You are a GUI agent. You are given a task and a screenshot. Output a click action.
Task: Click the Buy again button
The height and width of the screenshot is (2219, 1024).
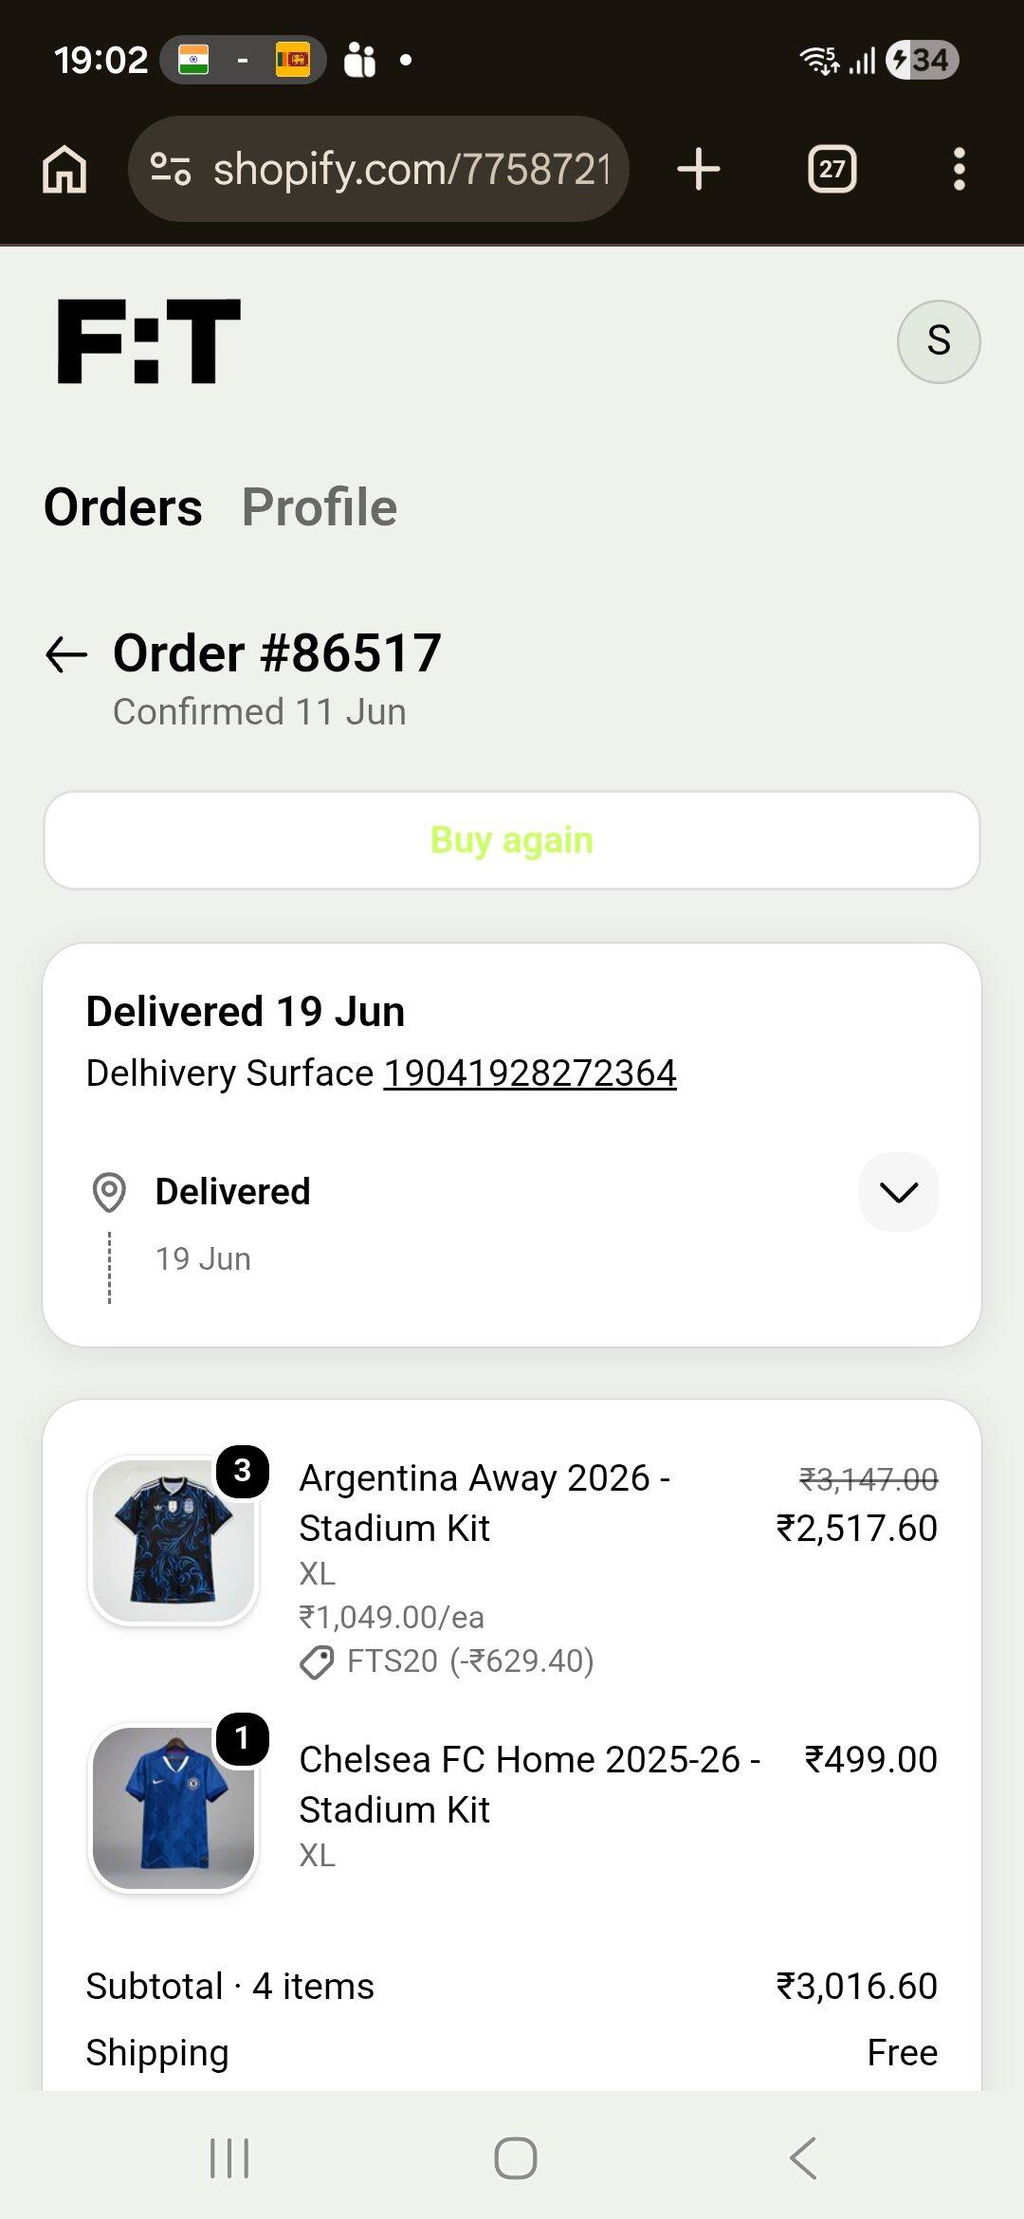(512, 840)
